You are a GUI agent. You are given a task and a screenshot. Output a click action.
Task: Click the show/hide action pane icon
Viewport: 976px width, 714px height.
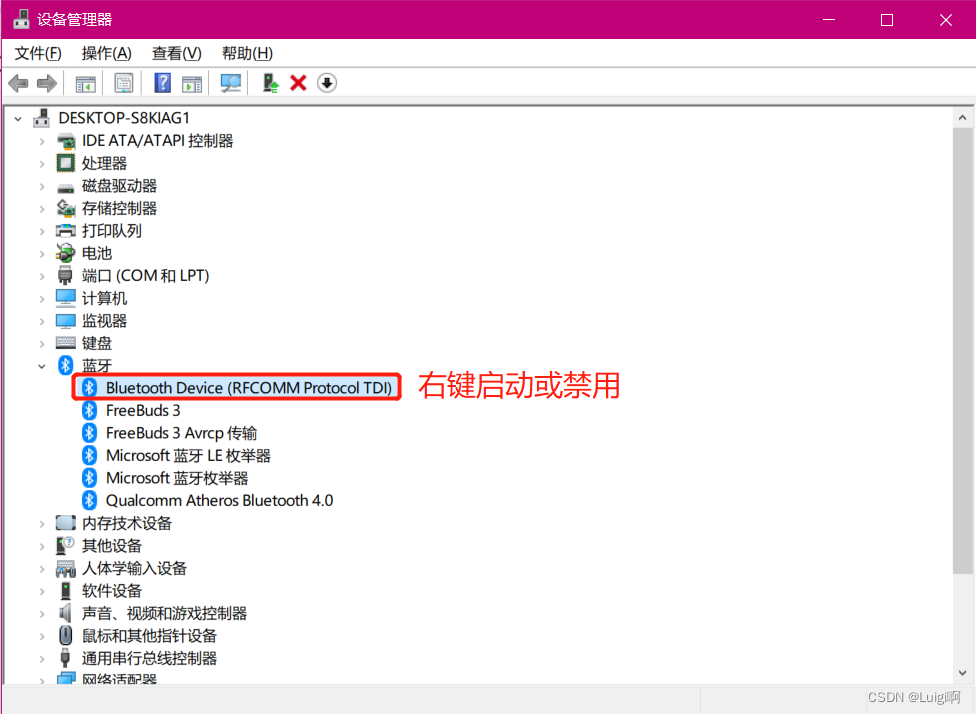192,83
